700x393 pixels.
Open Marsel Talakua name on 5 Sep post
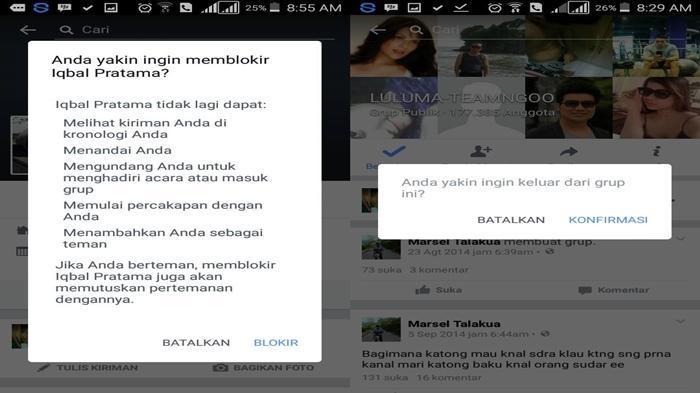454,324
